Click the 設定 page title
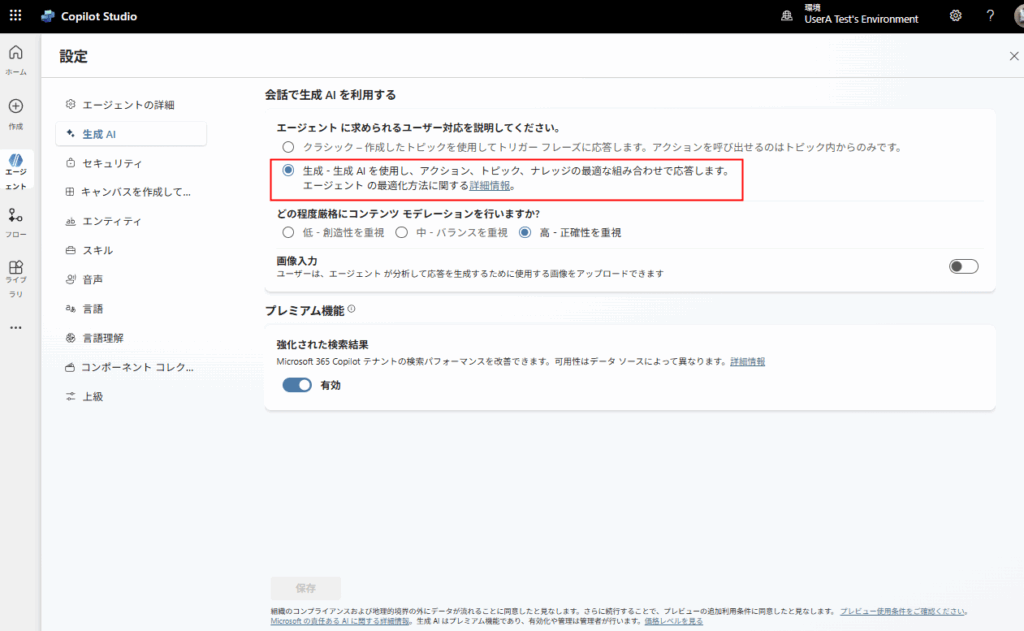Image resolution: width=1024 pixels, height=631 pixels. pyautogui.click(x=73, y=56)
